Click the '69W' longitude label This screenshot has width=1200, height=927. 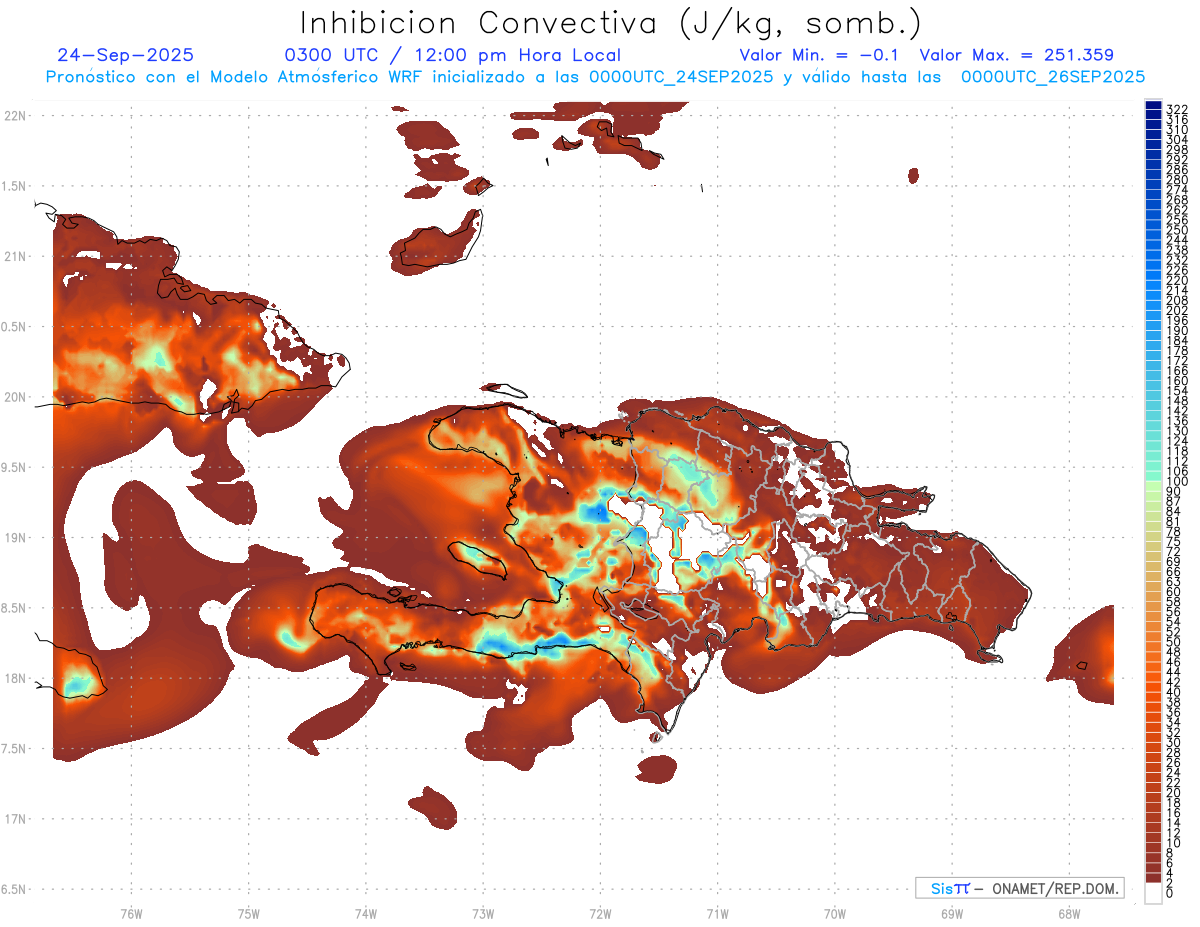click(x=952, y=913)
